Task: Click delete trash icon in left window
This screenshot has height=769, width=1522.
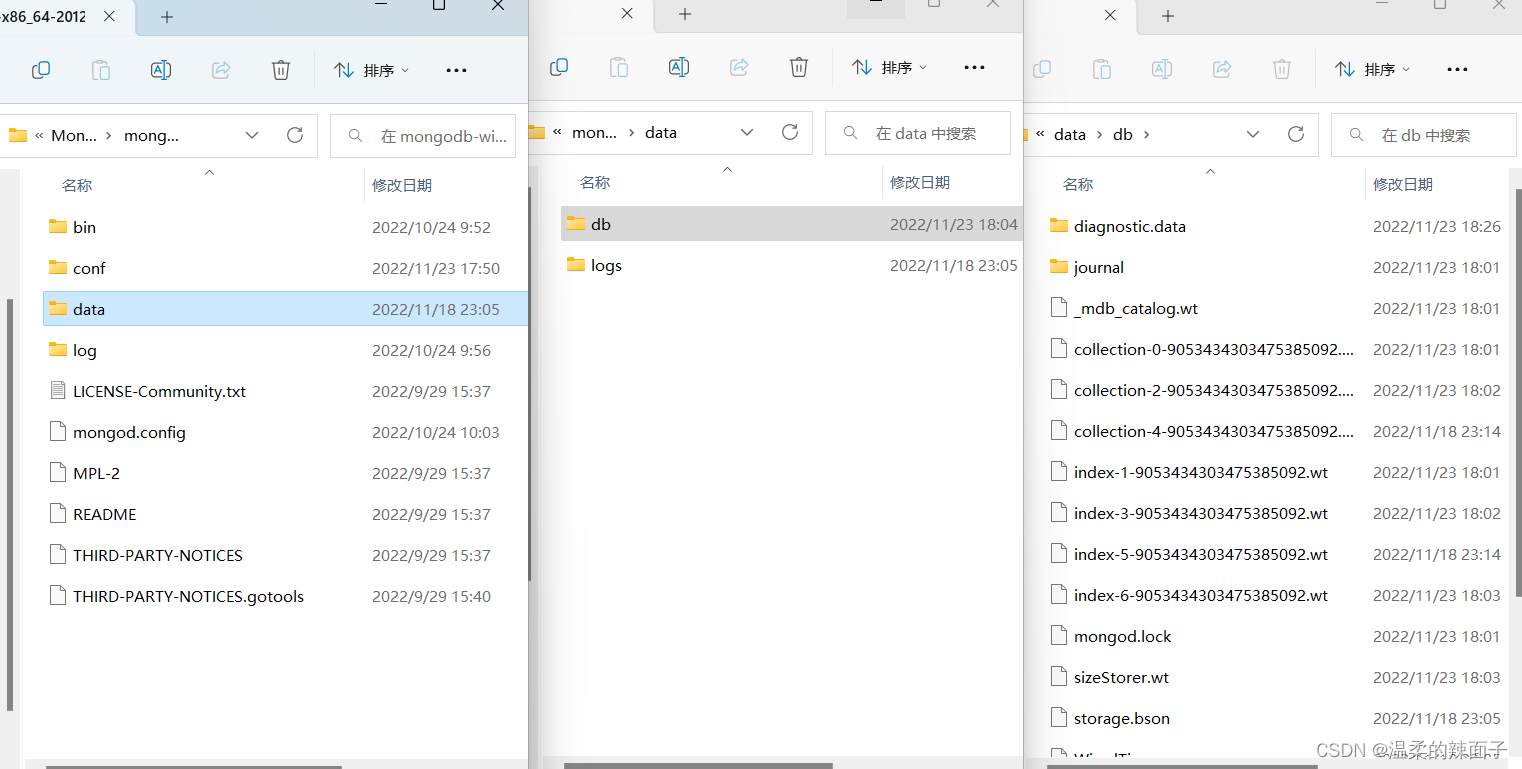Action: 281,70
